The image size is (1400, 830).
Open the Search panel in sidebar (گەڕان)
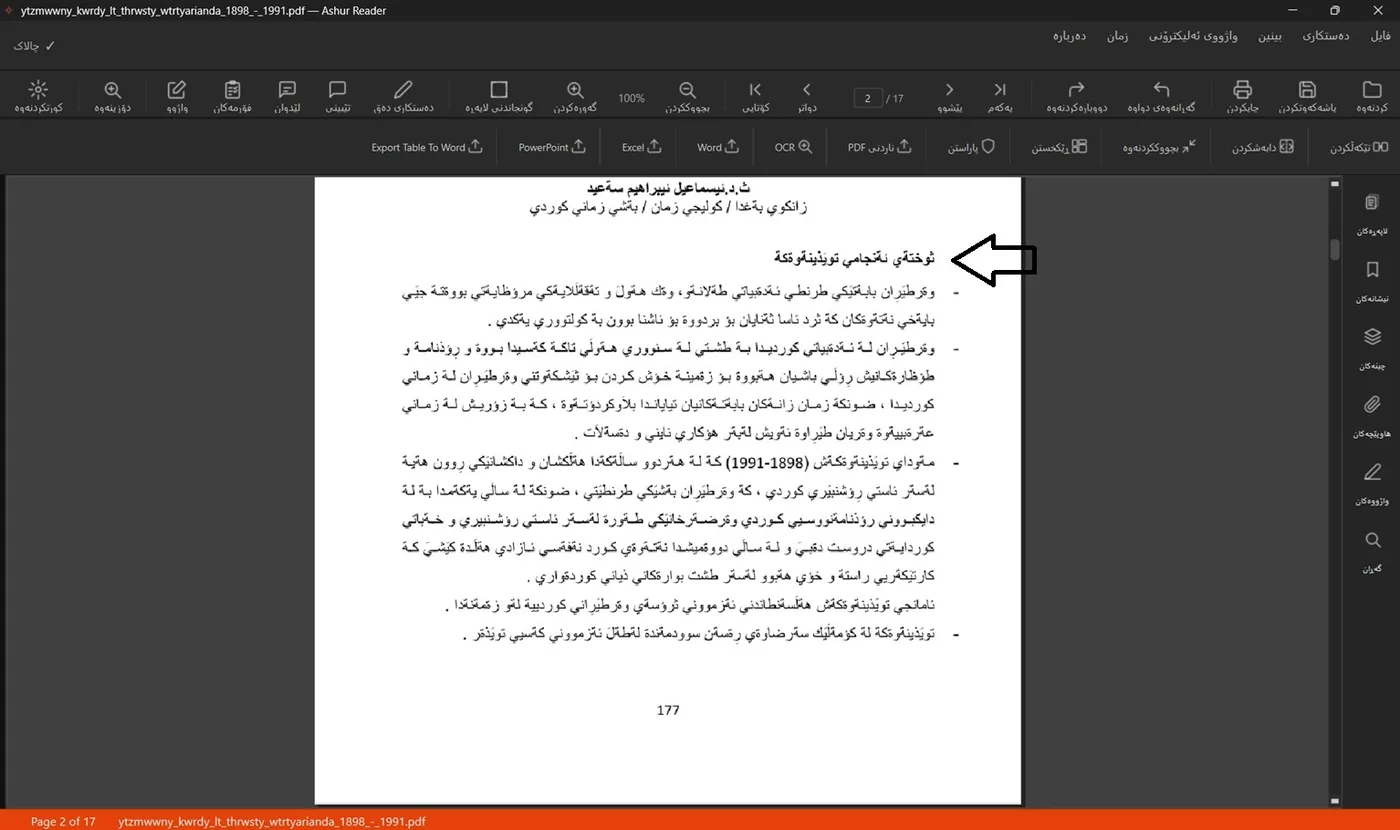(x=1372, y=552)
